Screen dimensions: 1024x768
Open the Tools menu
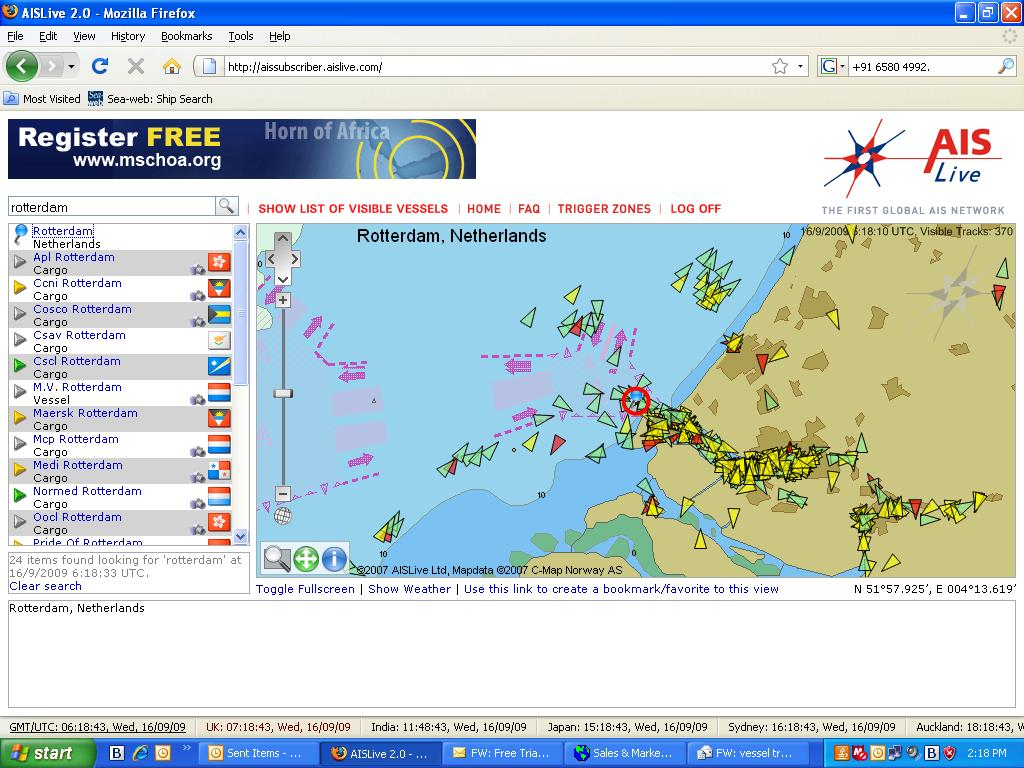click(241, 36)
